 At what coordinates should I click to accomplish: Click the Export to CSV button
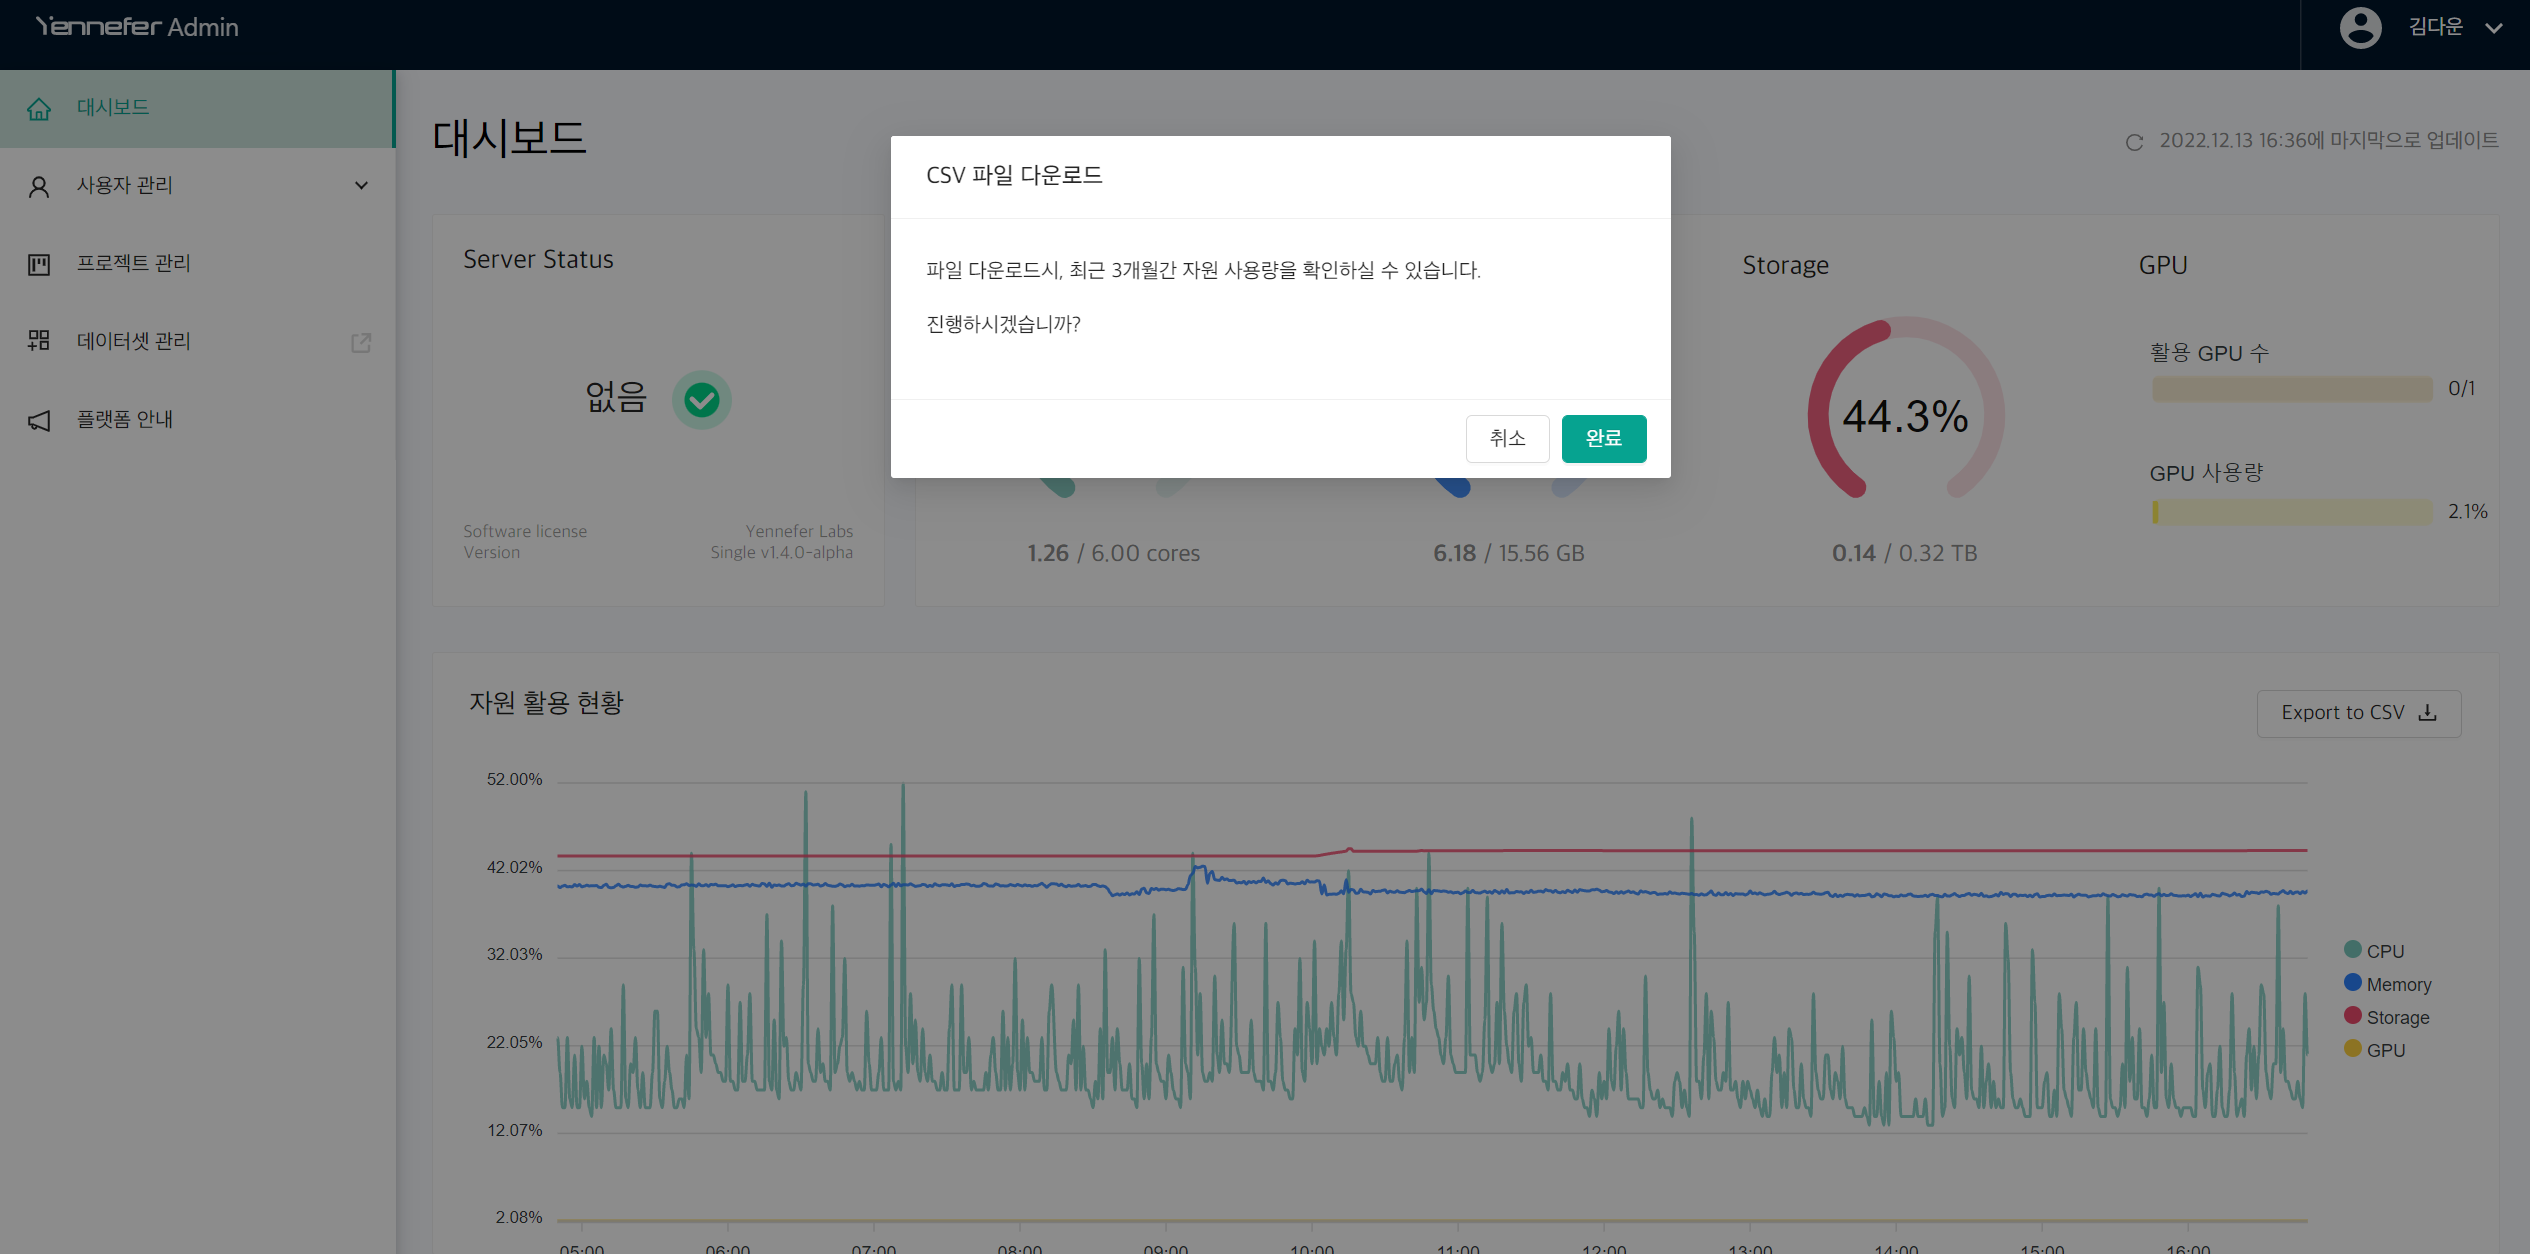2358,713
